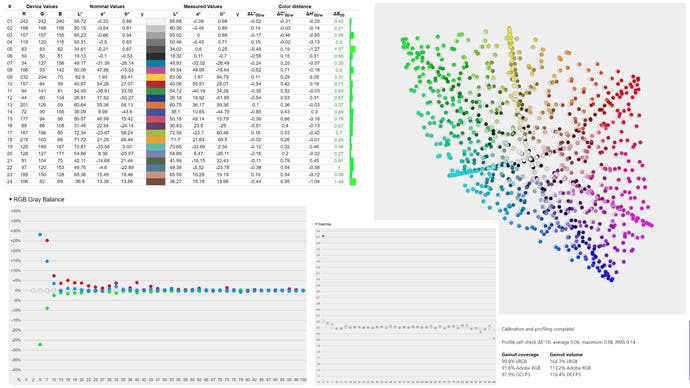
Task: Select the yellow-green color swatch in row 17
Action: (x=155, y=132)
